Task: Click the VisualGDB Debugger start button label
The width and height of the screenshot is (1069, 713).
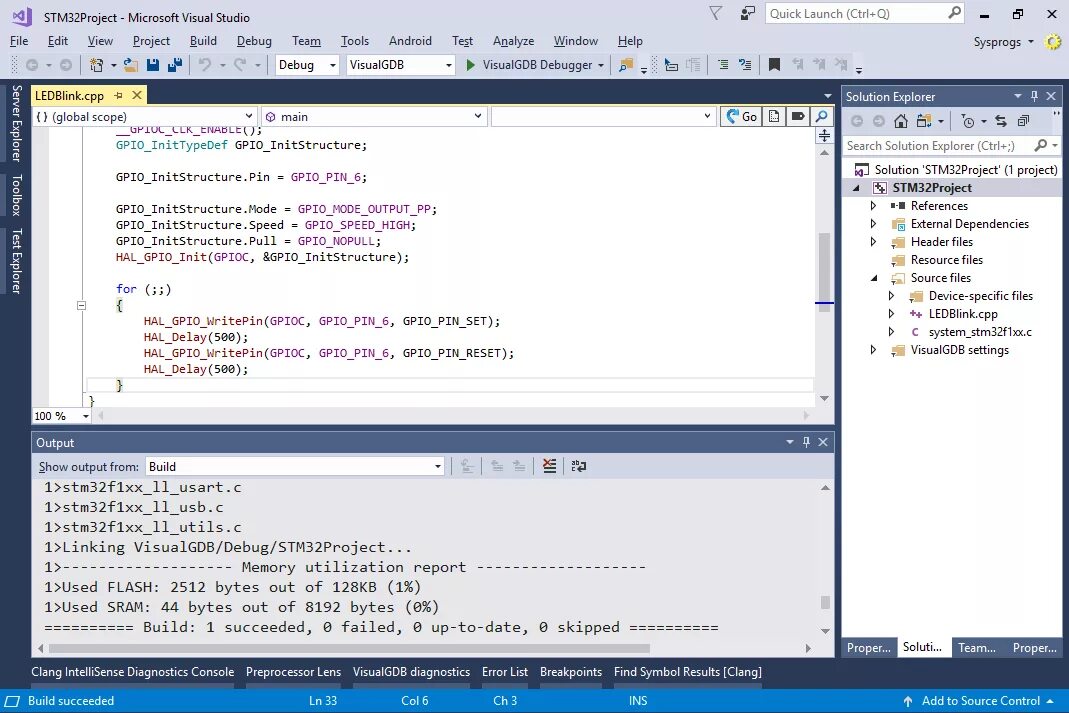Action: (x=537, y=65)
